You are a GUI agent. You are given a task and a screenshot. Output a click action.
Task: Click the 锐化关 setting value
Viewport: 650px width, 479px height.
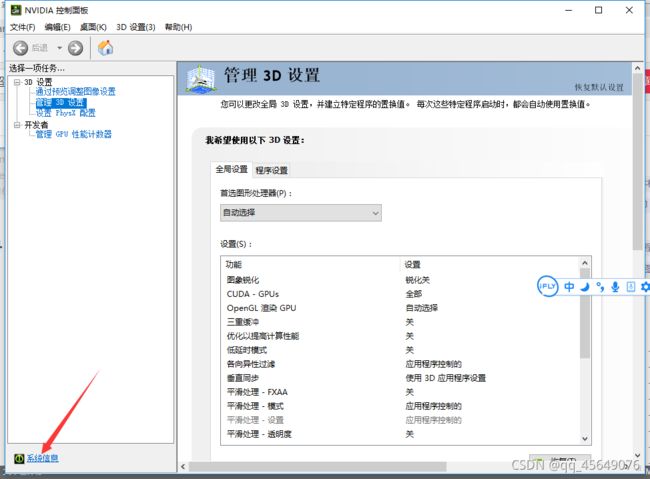coord(417,280)
